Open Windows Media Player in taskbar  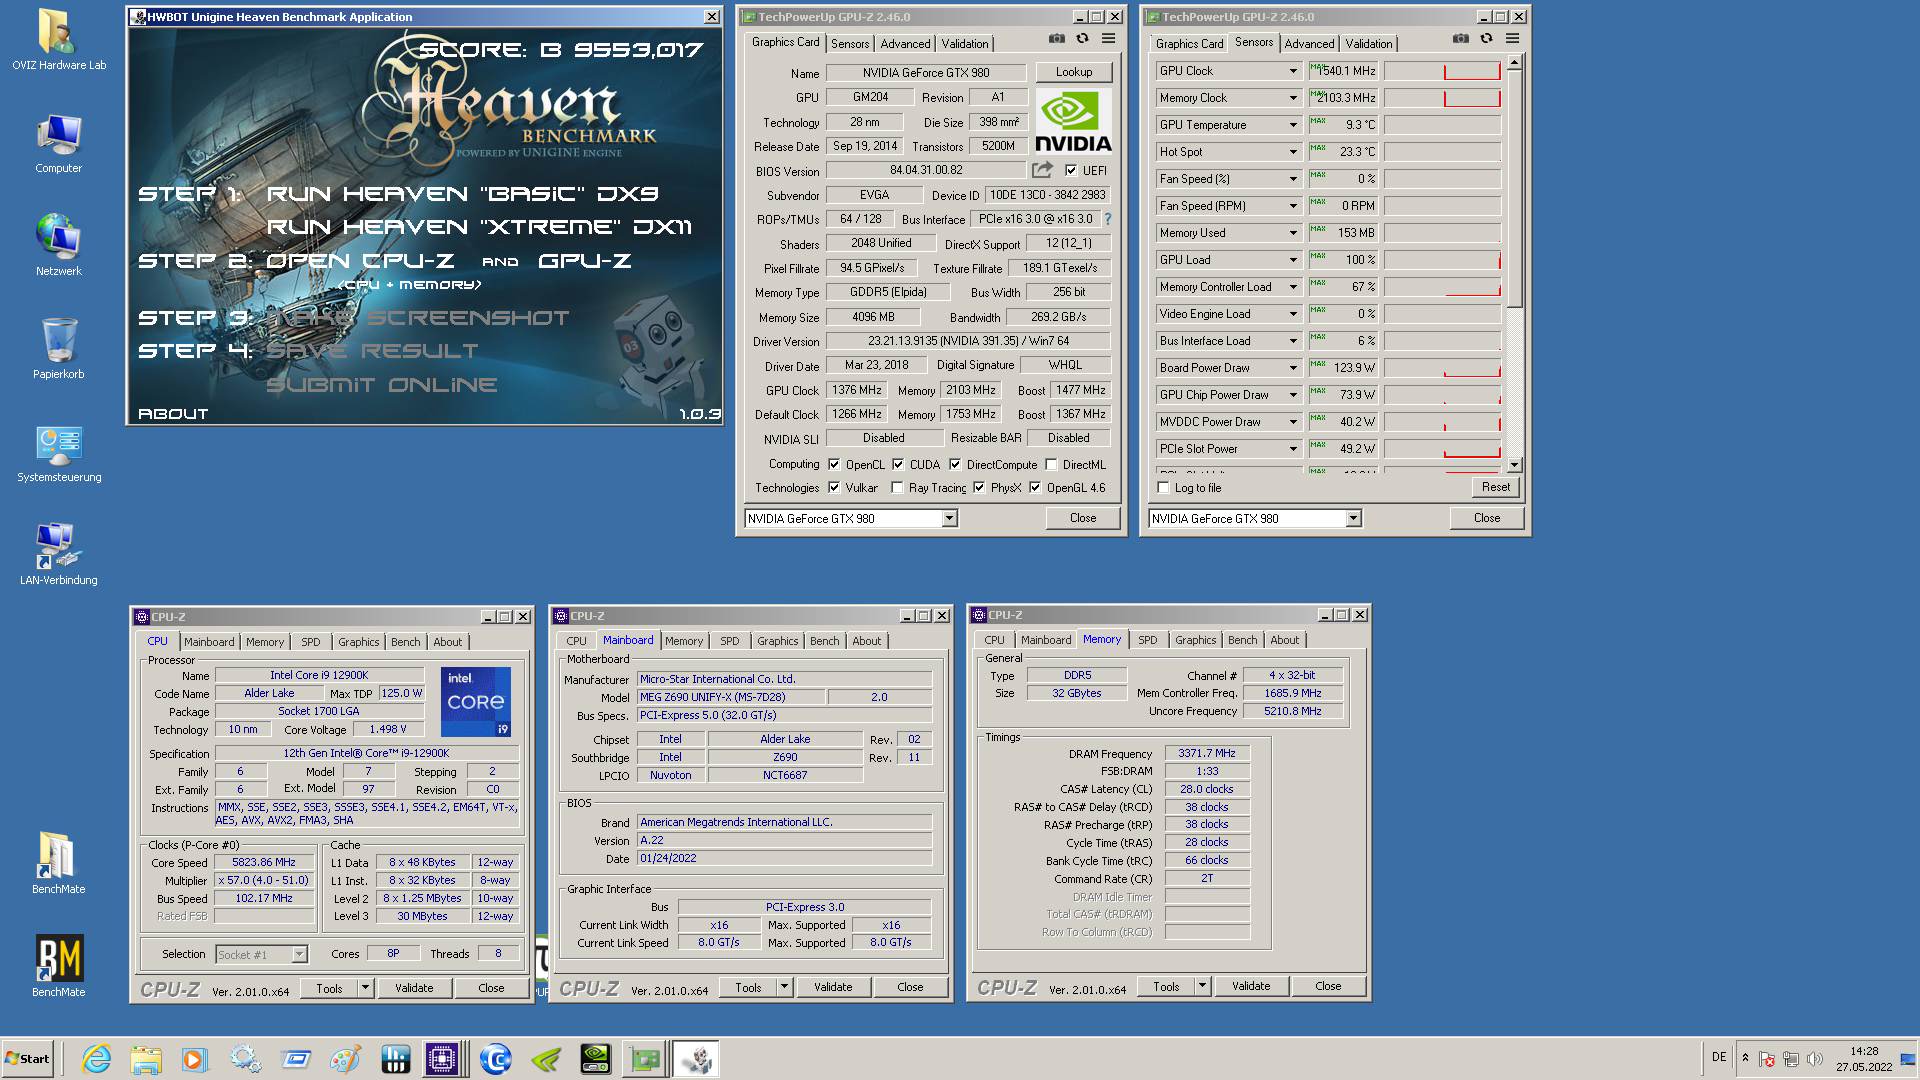pyautogui.click(x=195, y=1059)
